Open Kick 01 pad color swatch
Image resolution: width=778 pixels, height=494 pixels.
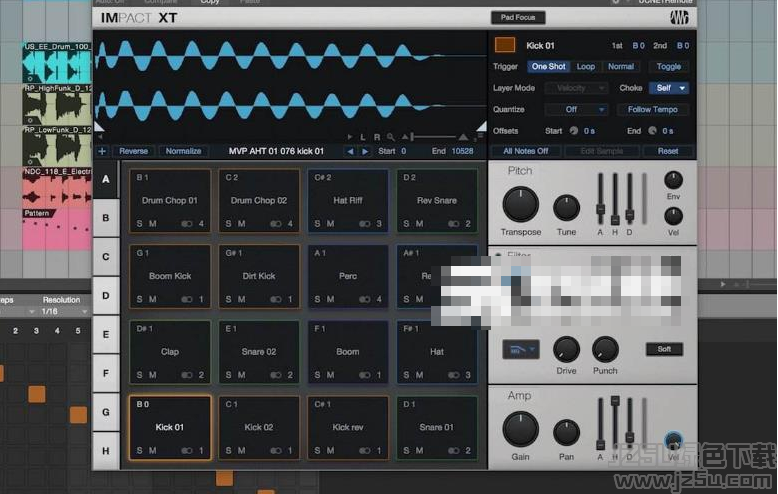pyautogui.click(x=505, y=45)
